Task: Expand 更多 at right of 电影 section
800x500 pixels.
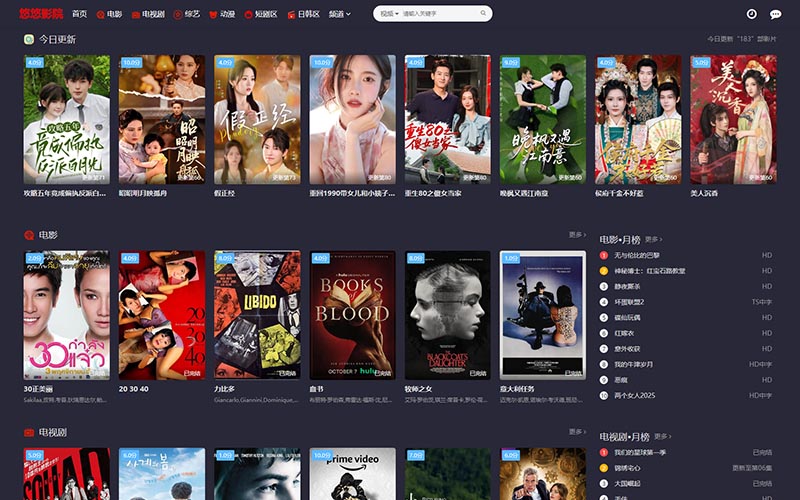Action: click(578, 235)
